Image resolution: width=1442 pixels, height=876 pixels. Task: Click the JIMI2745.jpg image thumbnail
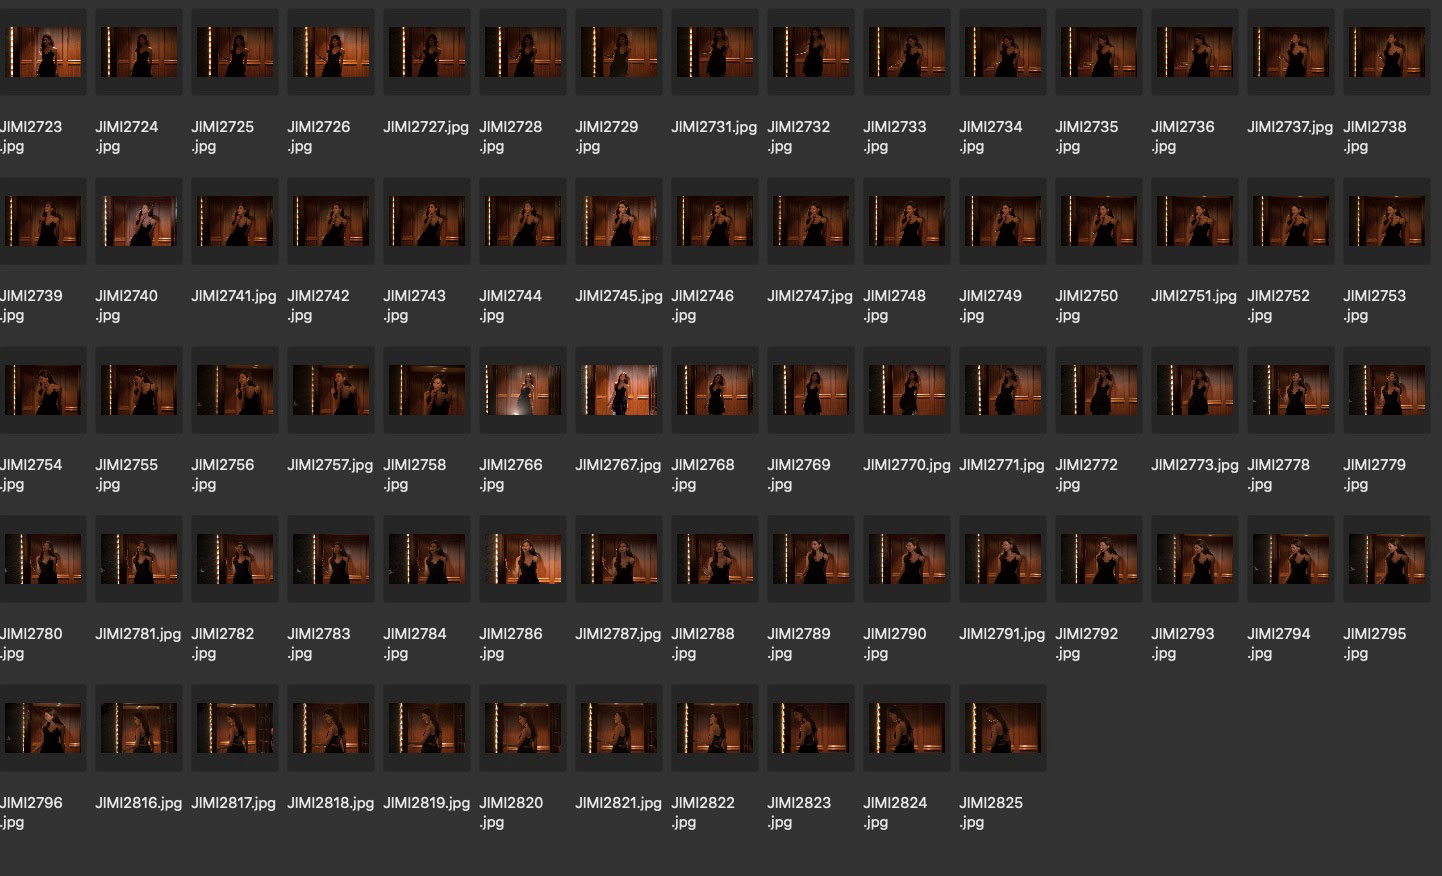pos(618,221)
